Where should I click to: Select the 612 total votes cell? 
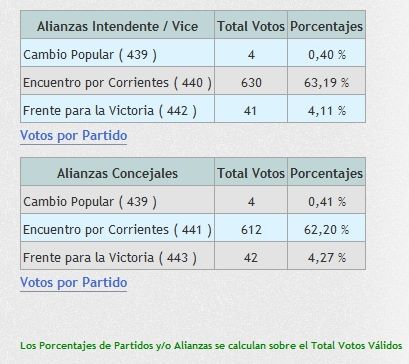click(x=251, y=228)
